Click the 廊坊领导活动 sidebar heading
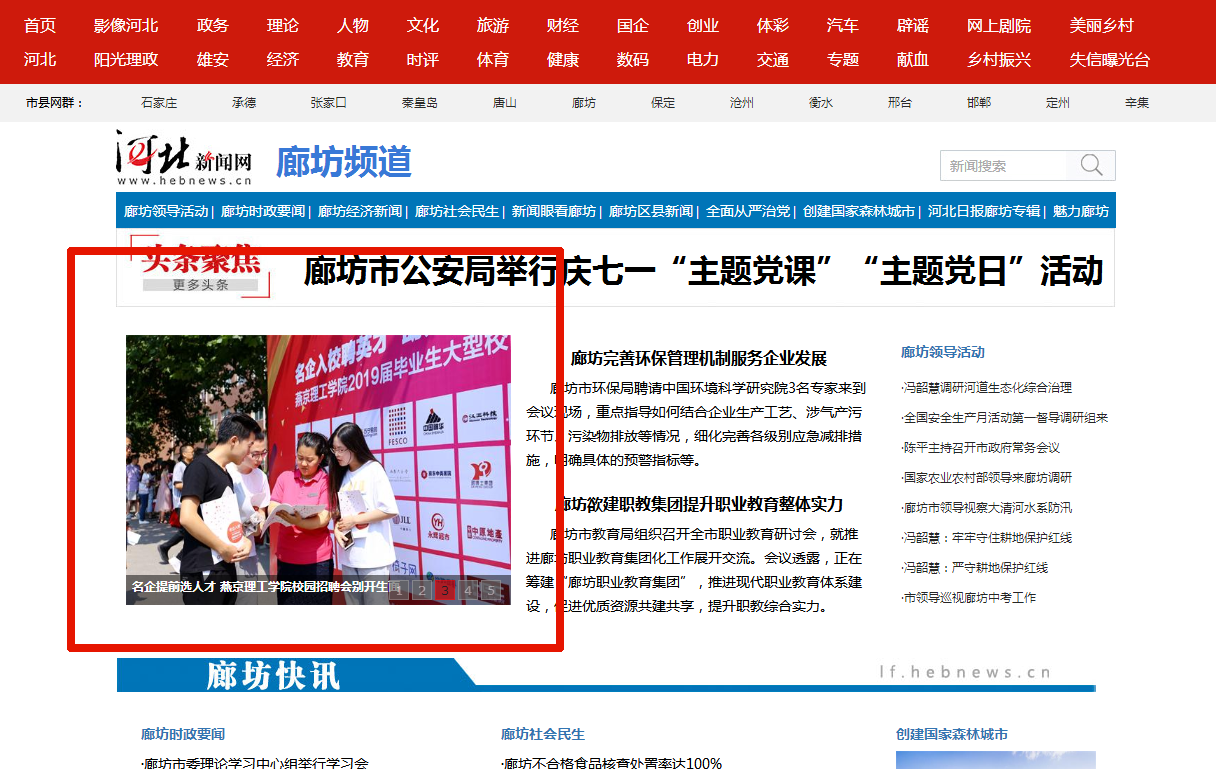 942,352
